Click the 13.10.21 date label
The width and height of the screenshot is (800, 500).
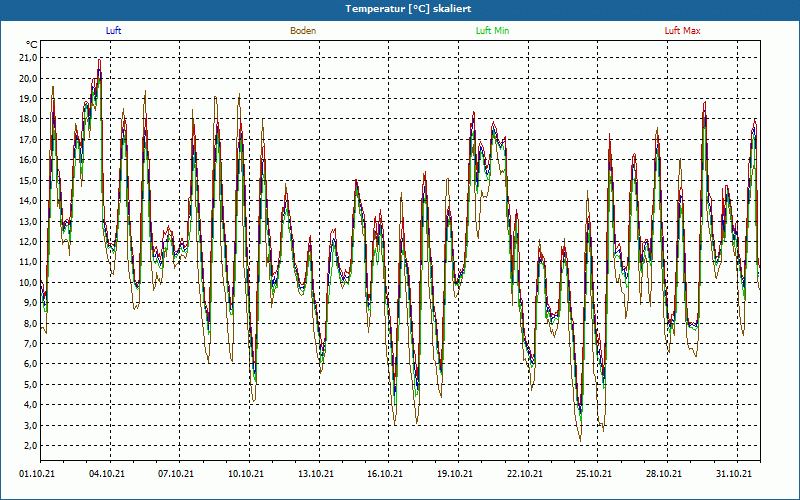click(x=316, y=474)
